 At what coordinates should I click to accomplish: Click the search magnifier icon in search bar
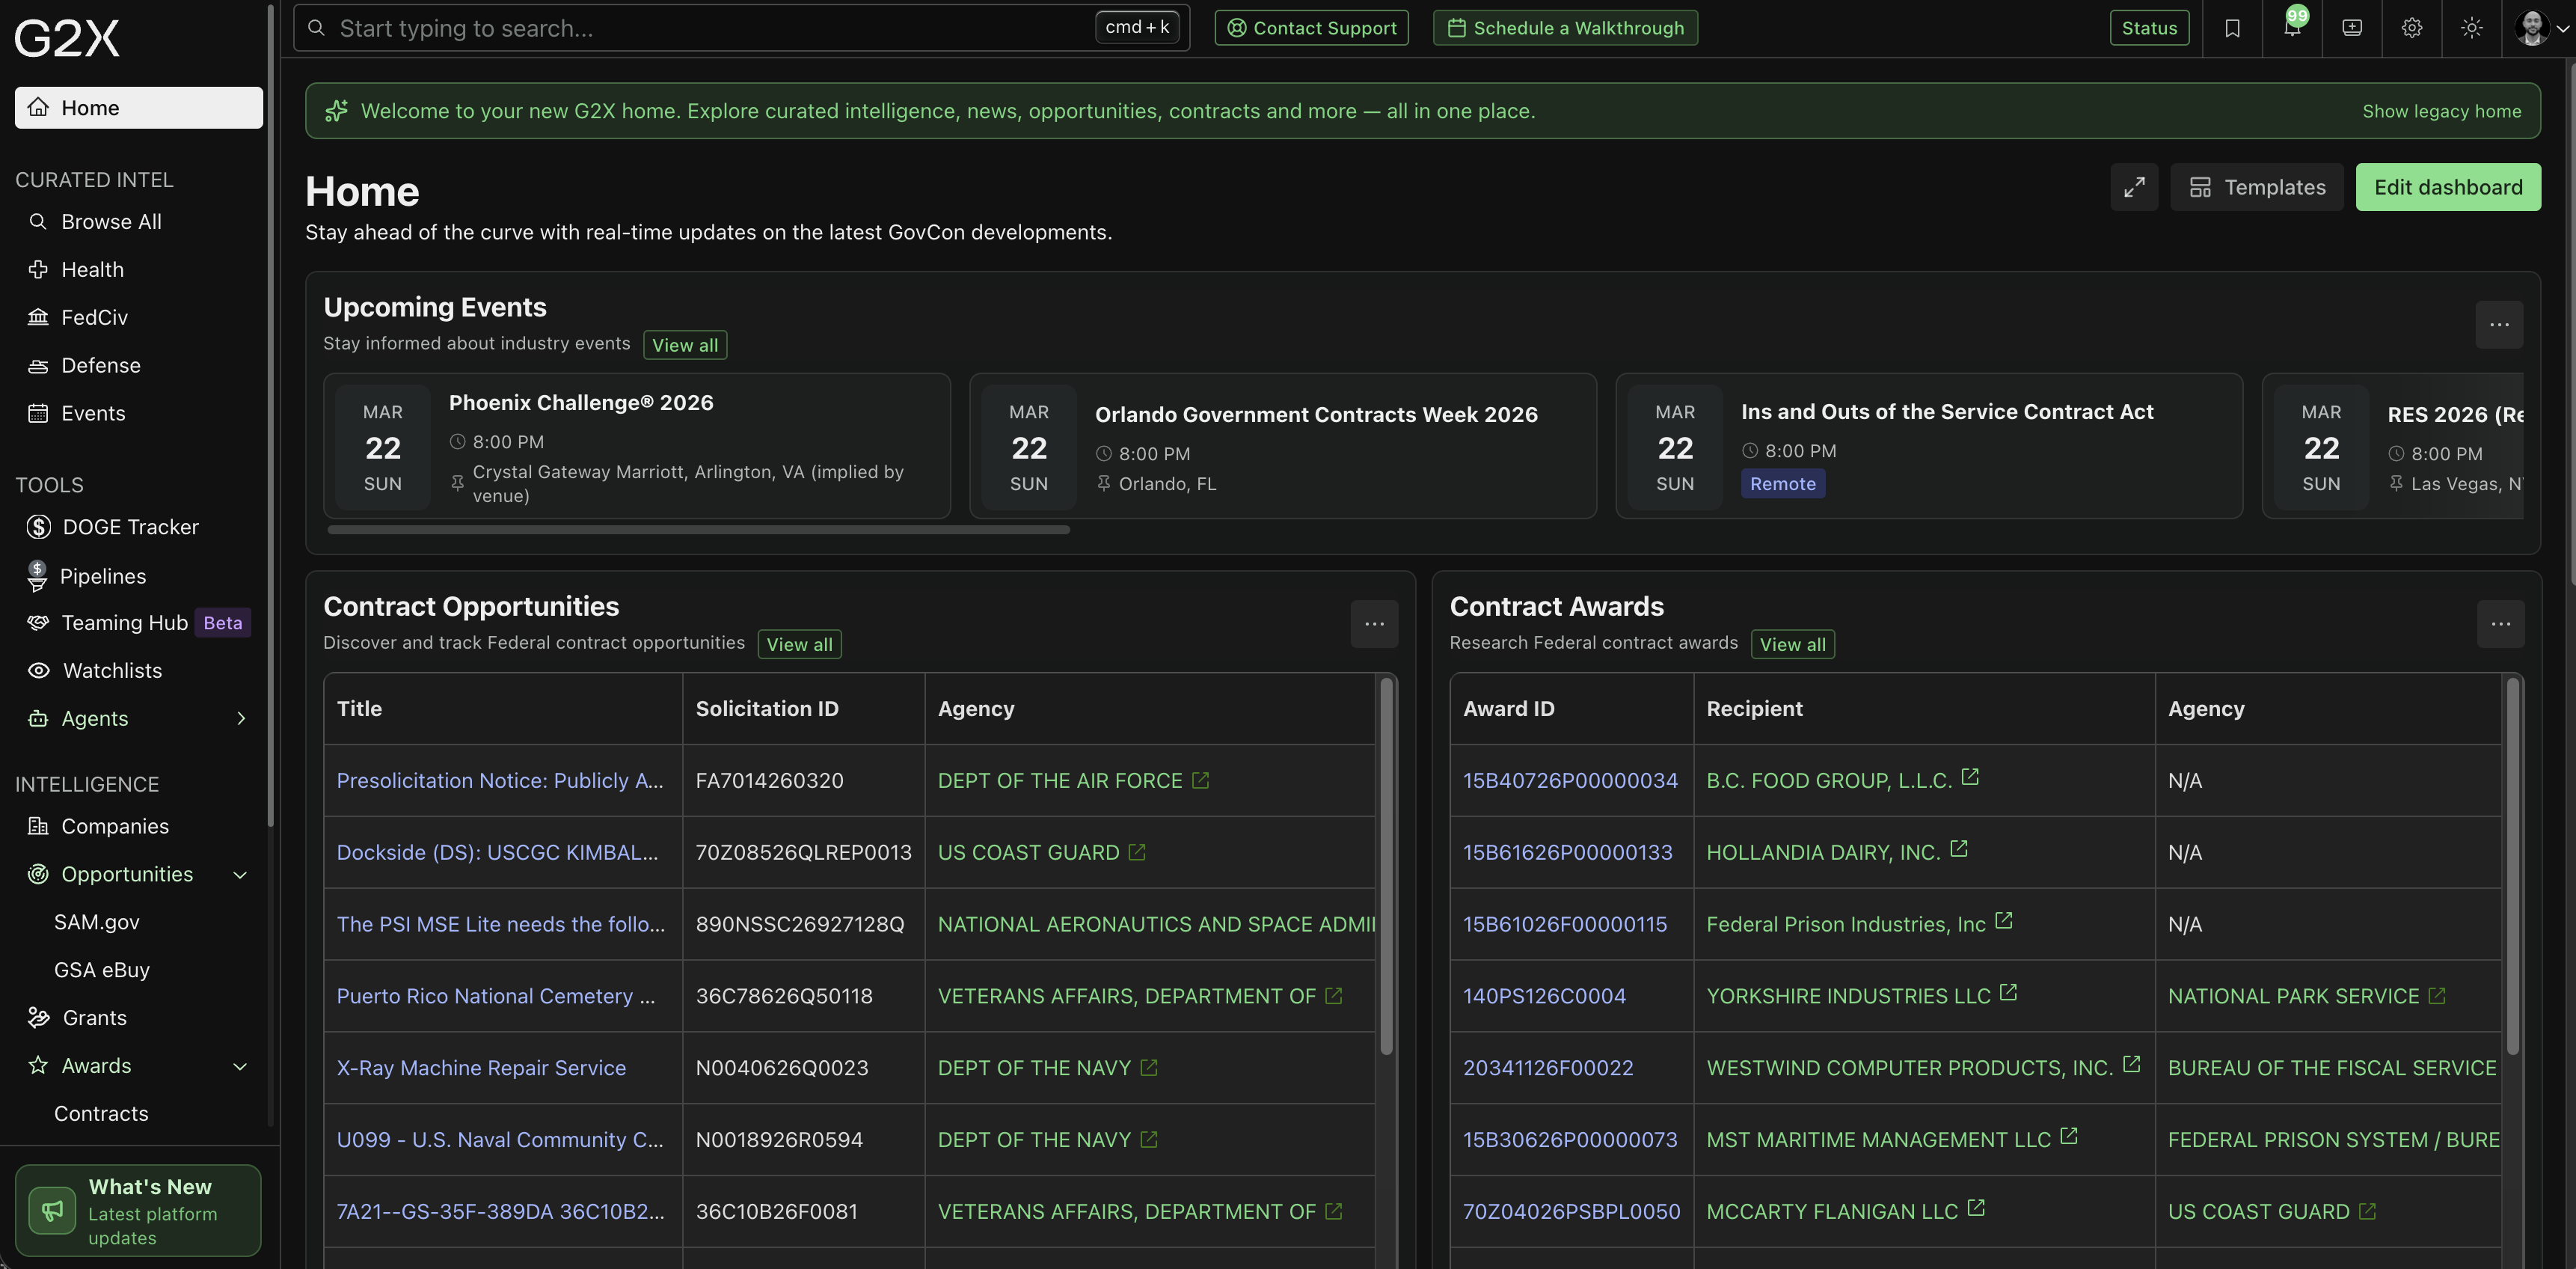(316, 28)
